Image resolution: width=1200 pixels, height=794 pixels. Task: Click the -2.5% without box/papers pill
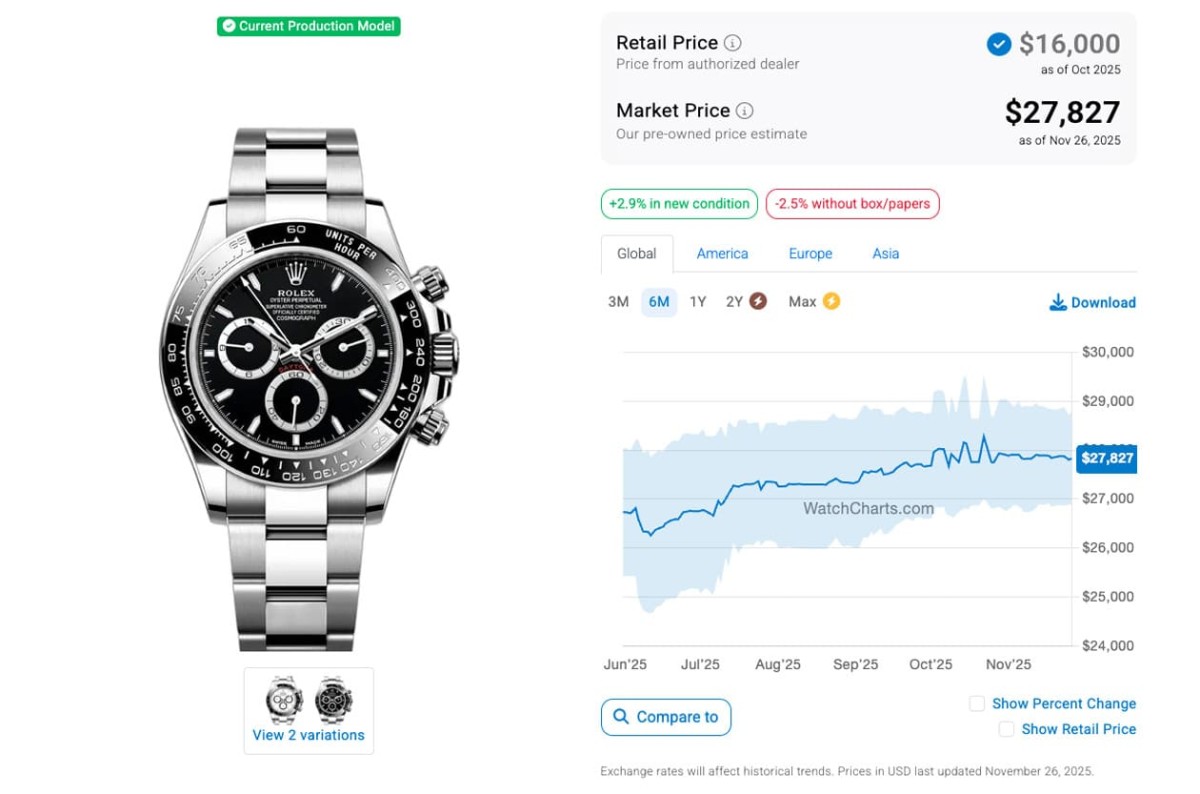pos(852,204)
